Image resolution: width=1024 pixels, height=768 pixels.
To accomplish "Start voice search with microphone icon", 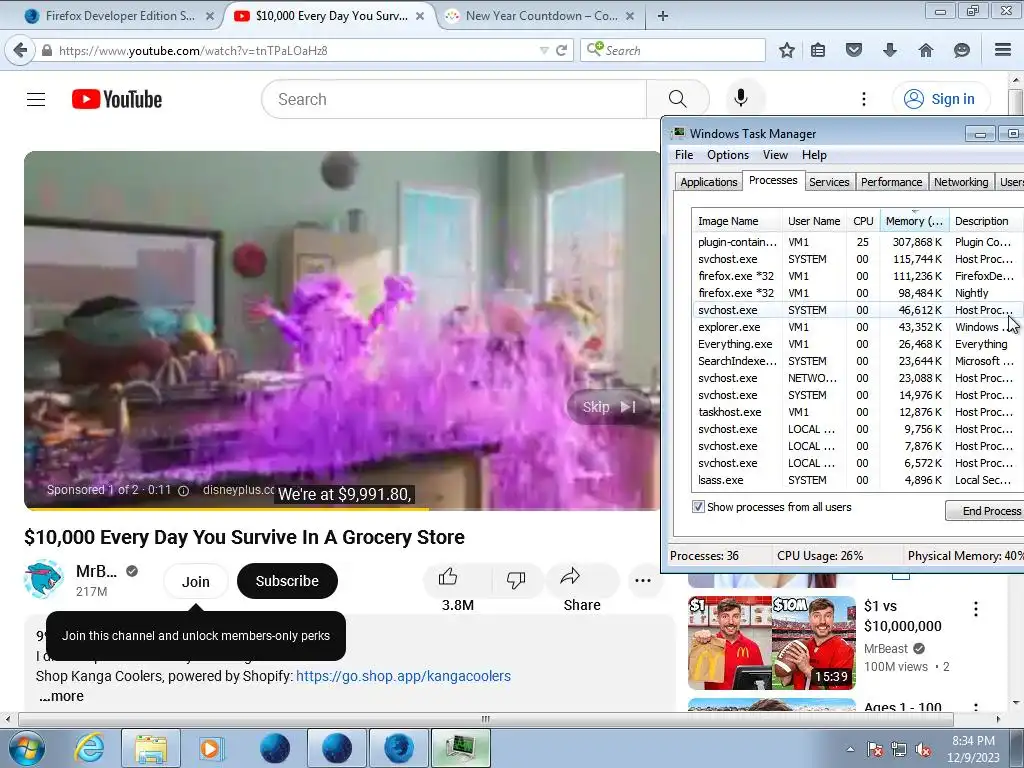I will coord(741,99).
